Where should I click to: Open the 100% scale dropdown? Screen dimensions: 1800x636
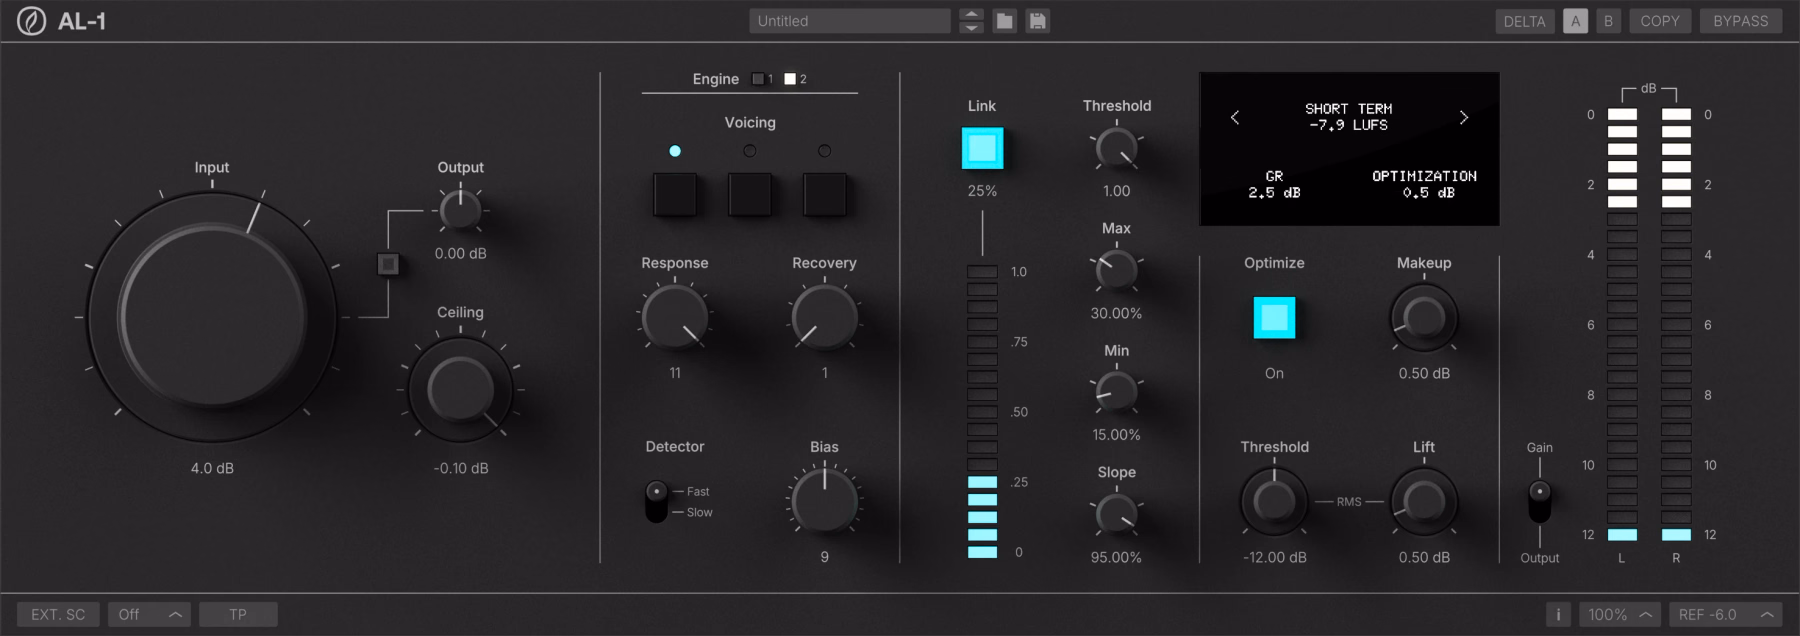1620,614
